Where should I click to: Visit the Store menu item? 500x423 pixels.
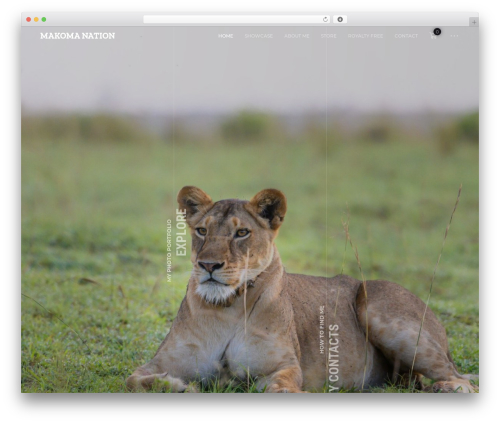click(x=328, y=36)
